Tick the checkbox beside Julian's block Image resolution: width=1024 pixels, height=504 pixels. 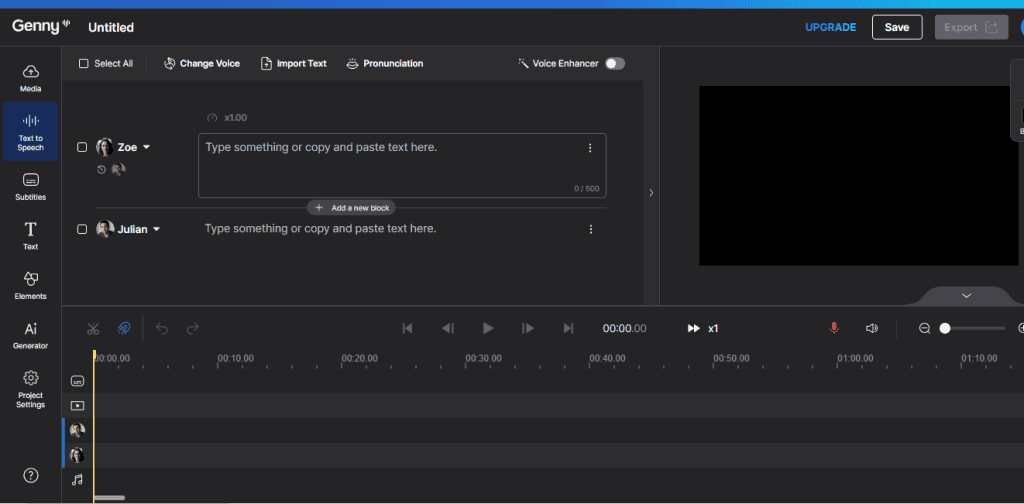[83, 229]
